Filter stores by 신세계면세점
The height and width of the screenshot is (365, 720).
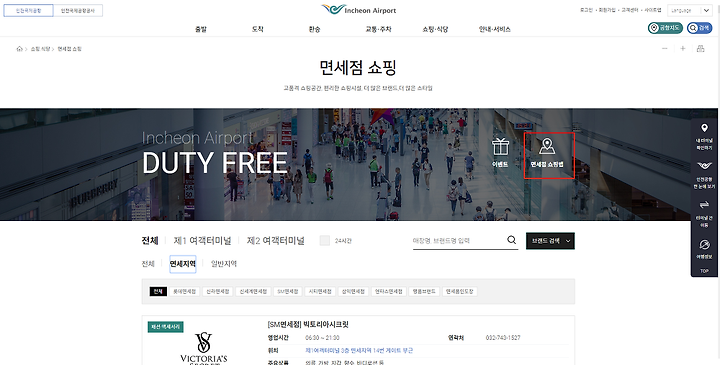click(253, 292)
